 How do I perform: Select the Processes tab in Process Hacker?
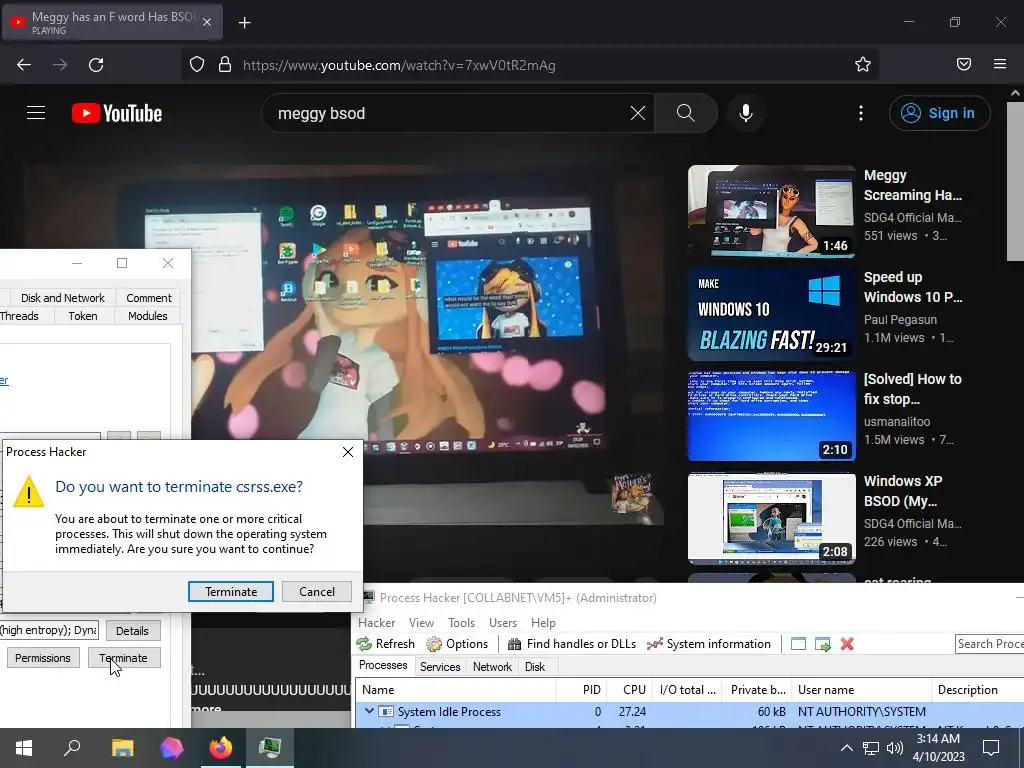click(x=383, y=665)
